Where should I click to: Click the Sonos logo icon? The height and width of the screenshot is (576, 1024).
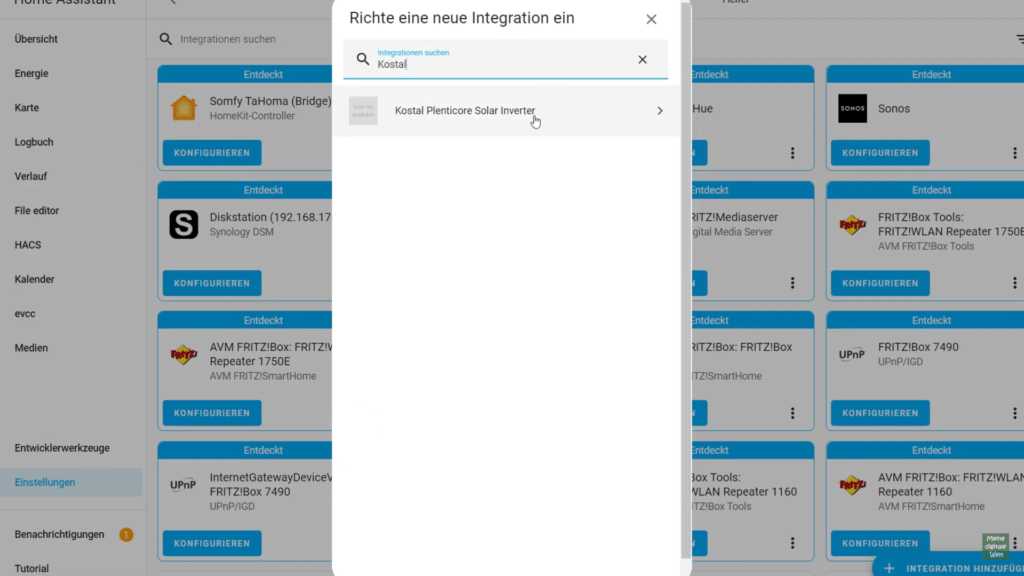click(x=852, y=108)
